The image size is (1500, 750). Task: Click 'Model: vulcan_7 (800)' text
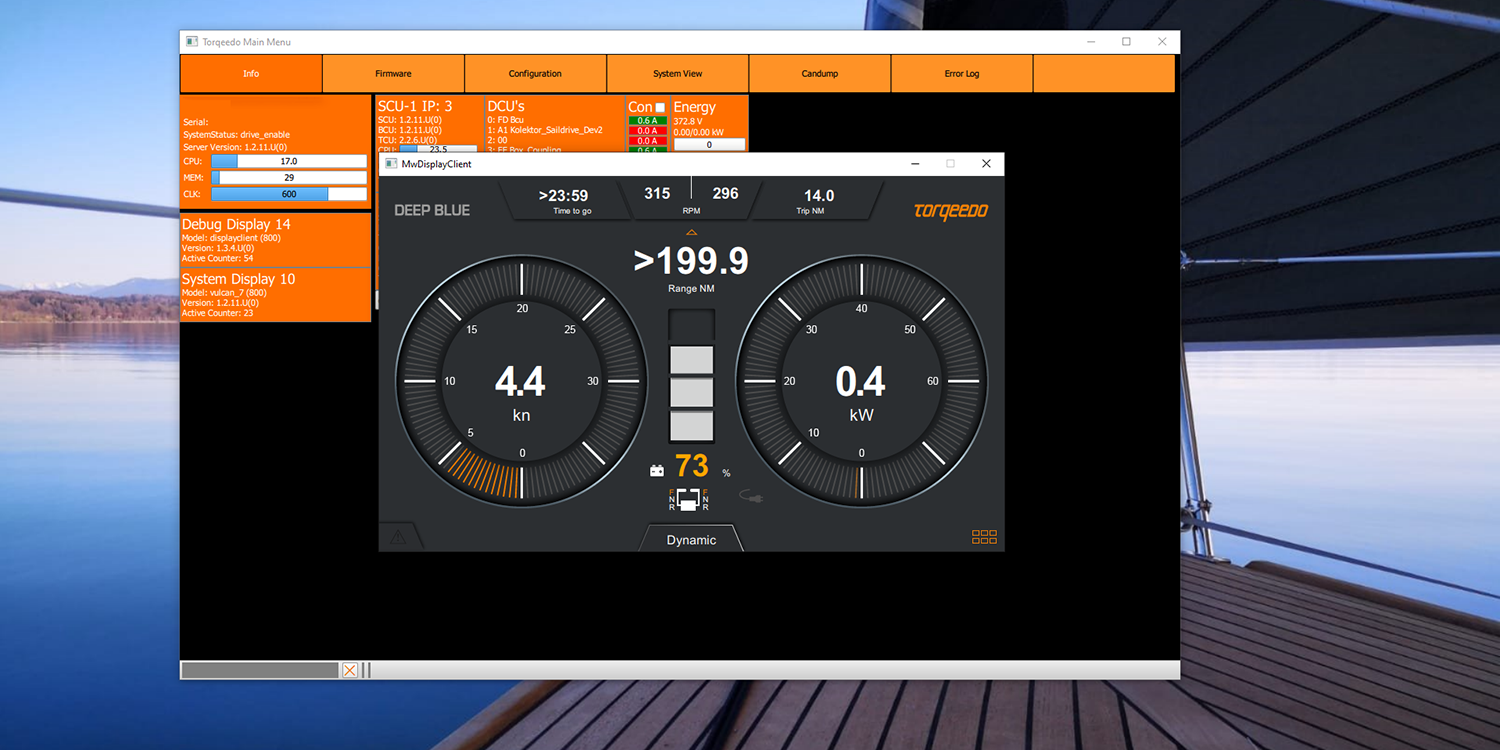click(223, 292)
